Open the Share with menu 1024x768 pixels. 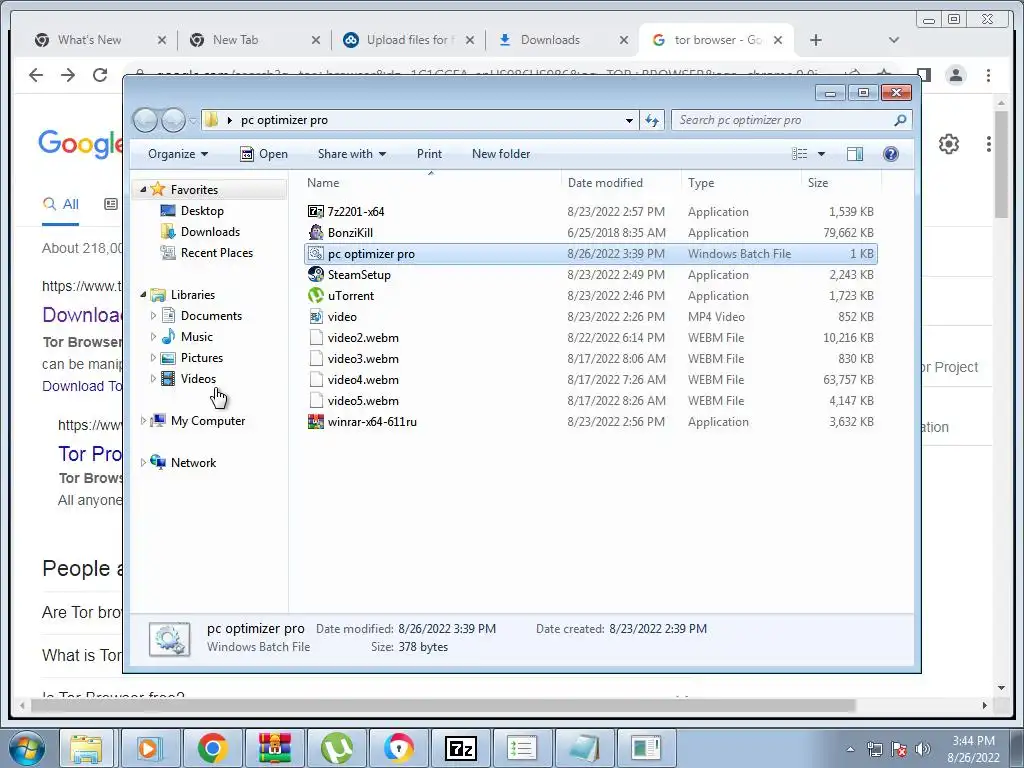[351, 153]
